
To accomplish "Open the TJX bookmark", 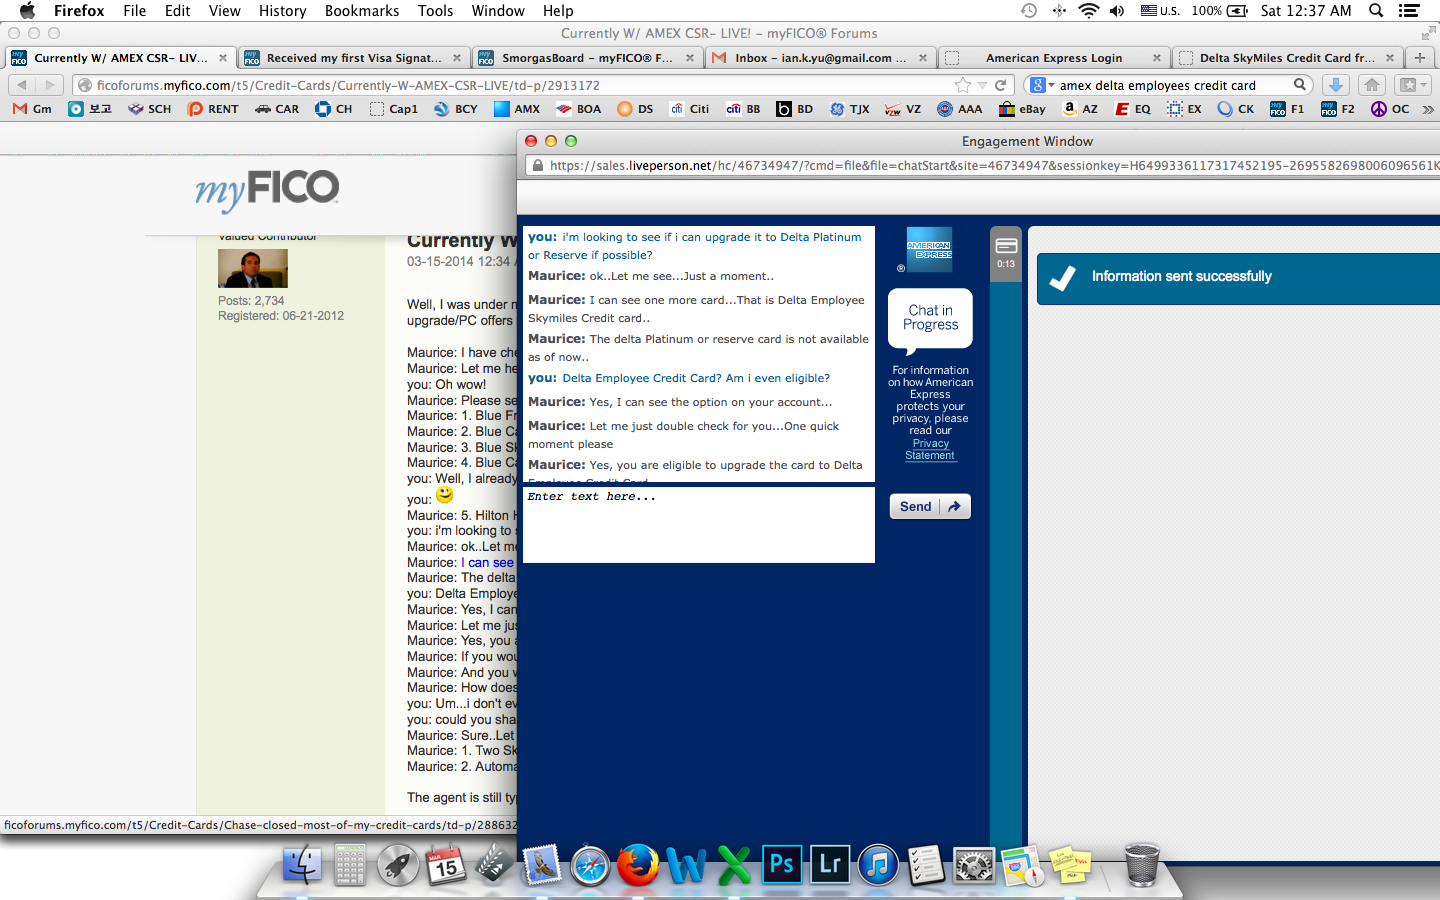I will tap(850, 109).
